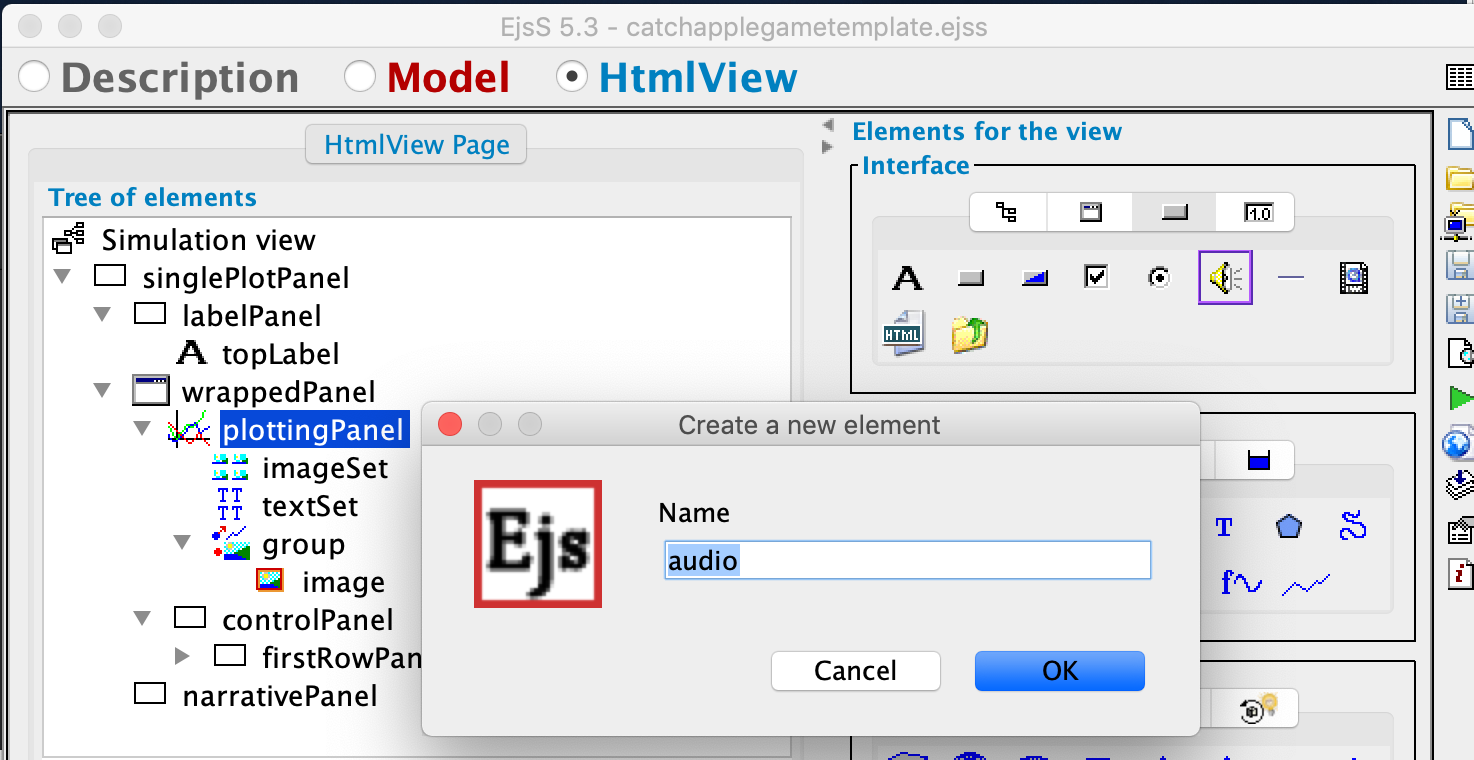Image resolution: width=1474 pixels, height=760 pixels.
Task: Click the grid icon at top right corner
Action: pyautogui.click(x=1460, y=77)
